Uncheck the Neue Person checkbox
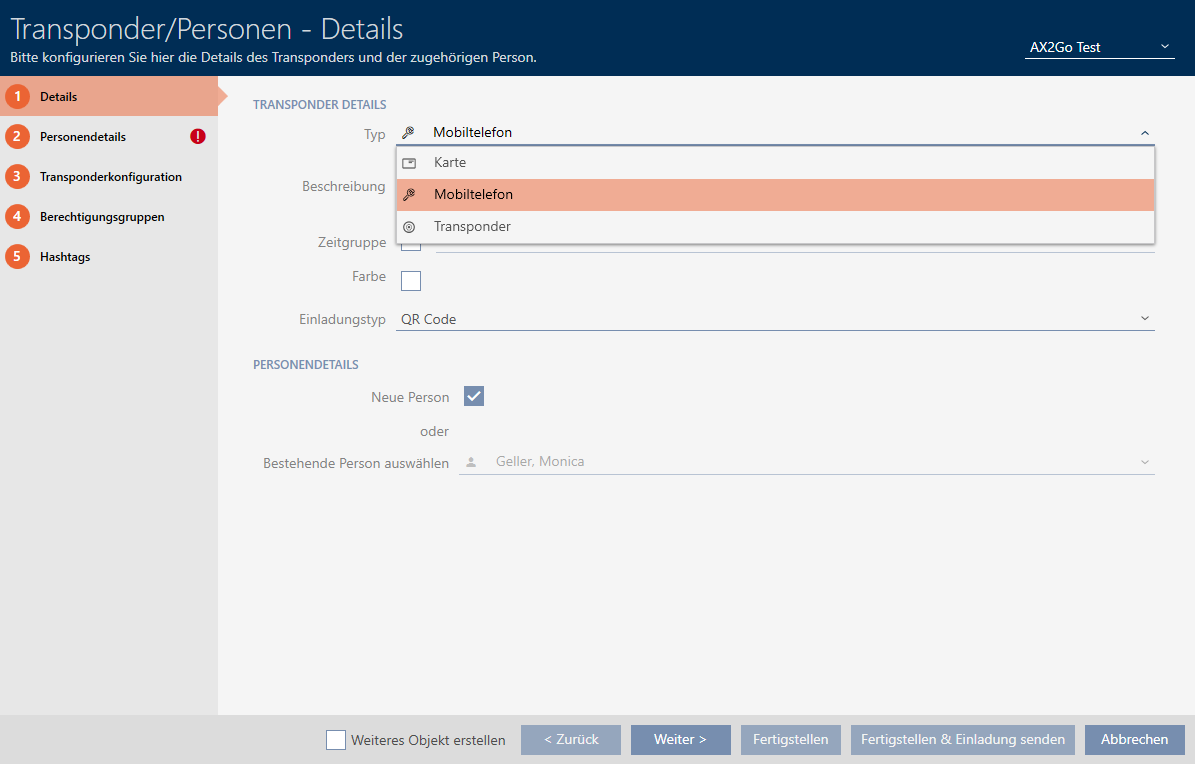The width and height of the screenshot is (1195, 764). tap(474, 397)
